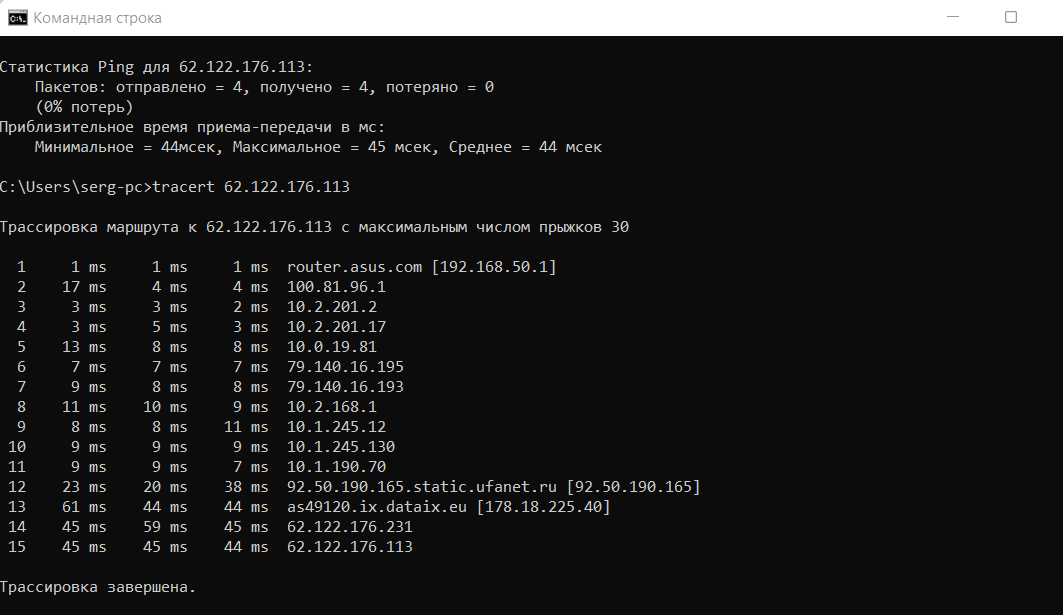Click address 10.2.168.1 in hop 8
The height and width of the screenshot is (615, 1063).
(x=331, y=407)
